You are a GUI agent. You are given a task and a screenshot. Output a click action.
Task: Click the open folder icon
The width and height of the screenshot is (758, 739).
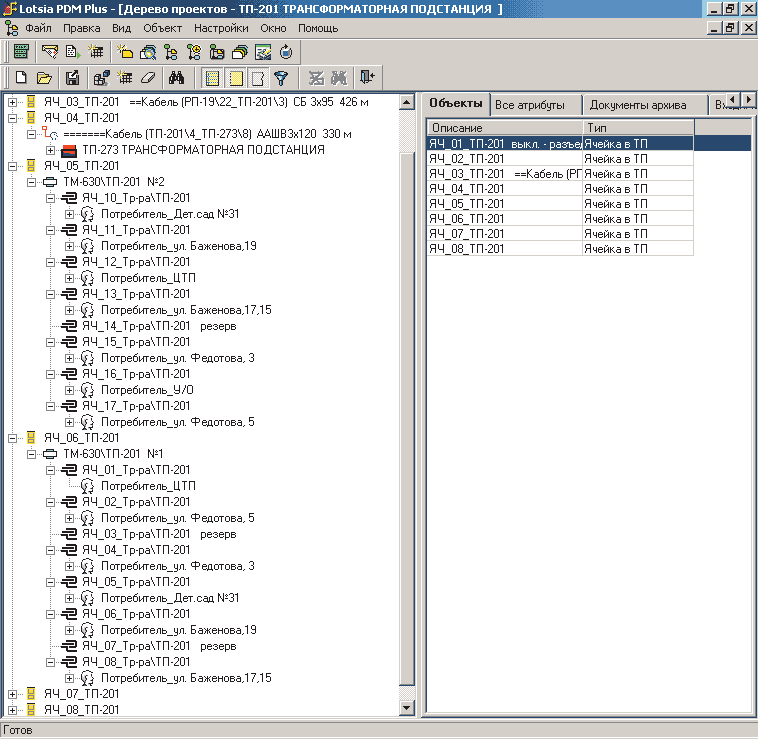click(45, 78)
